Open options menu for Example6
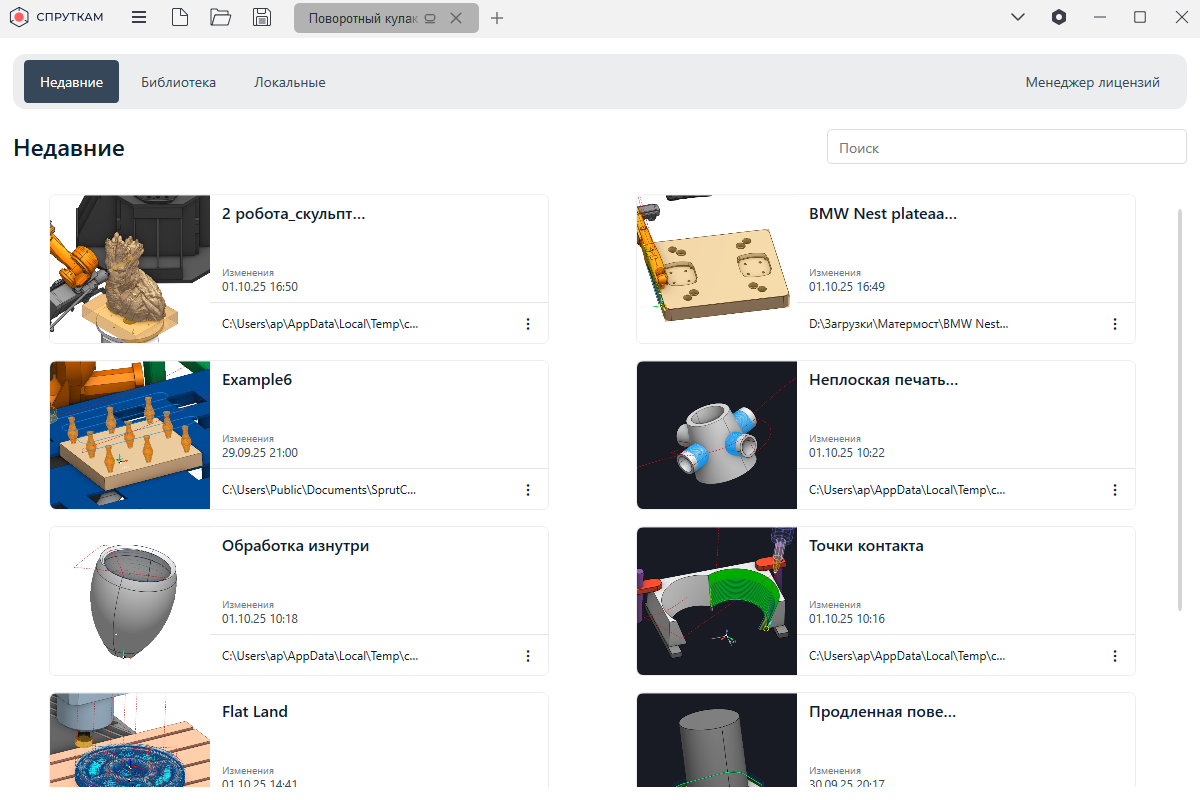The height and width of the screenshot is (800, 1200). tap(528, 490)
